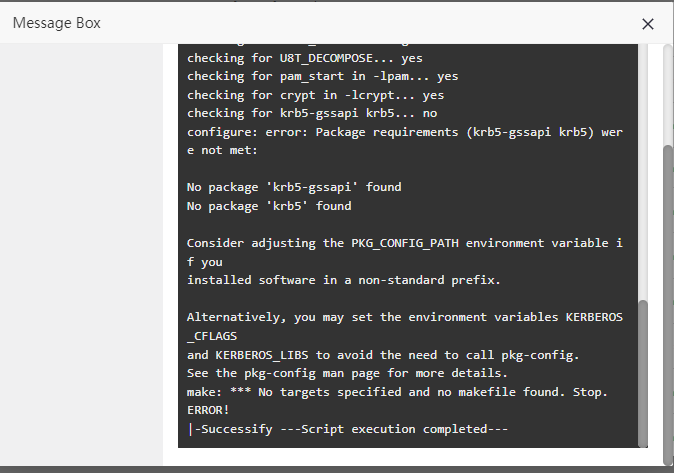Click the Message Box title text
The width and height of the screenshot is (674, 473).
point(56,23)
